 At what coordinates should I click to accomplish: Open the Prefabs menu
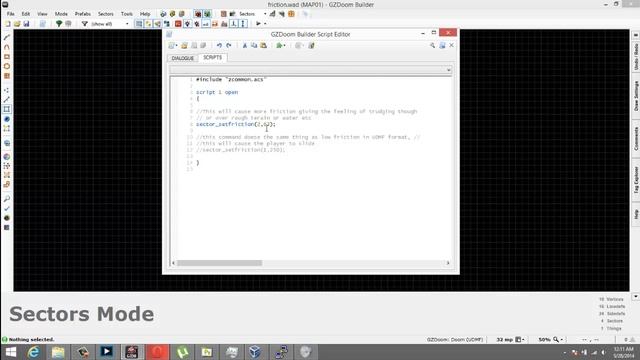(x=82, y=14)
